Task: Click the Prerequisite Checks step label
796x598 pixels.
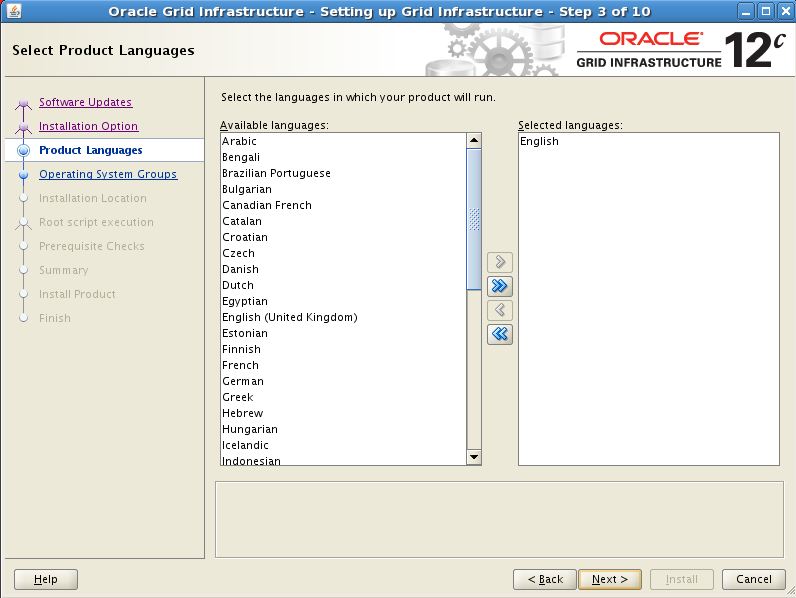Action: tap(92, 246)
